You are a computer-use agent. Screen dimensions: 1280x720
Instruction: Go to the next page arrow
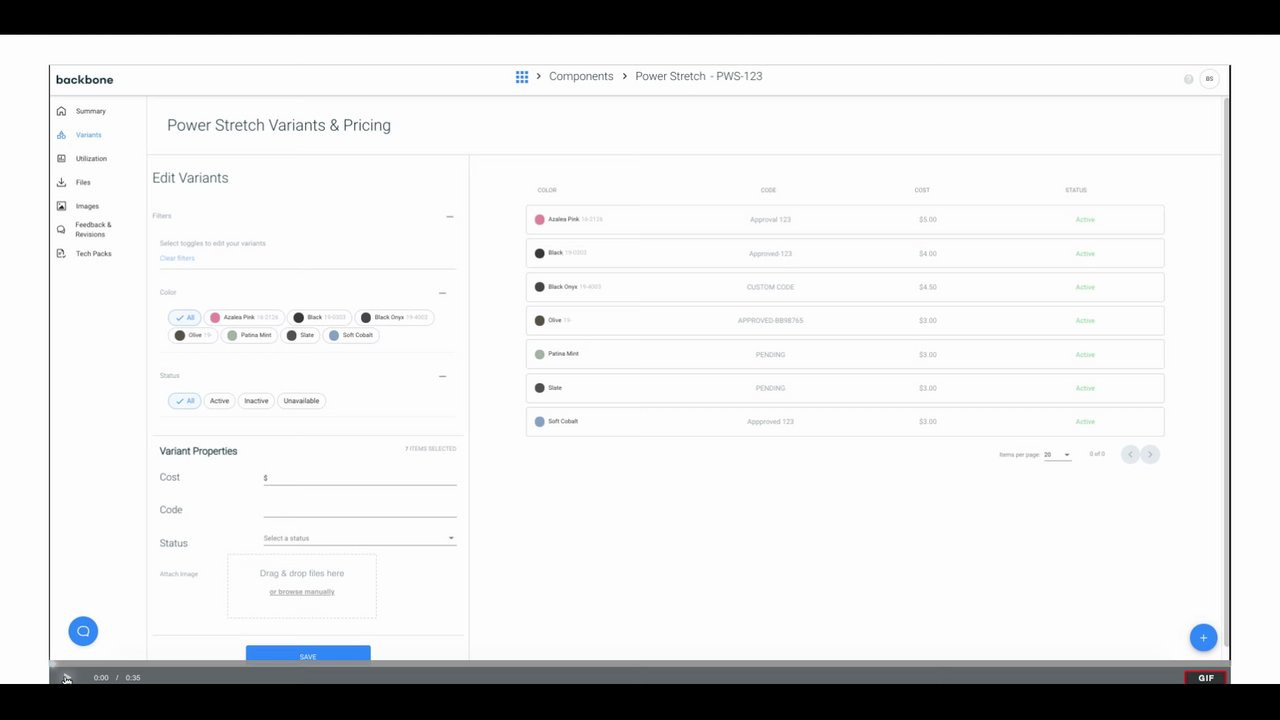coord(1150,454)
